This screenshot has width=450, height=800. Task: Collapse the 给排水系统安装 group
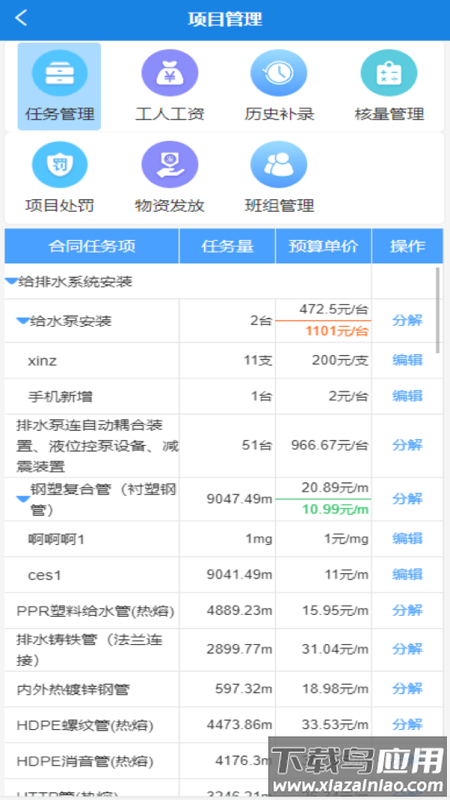pos(11,281)
